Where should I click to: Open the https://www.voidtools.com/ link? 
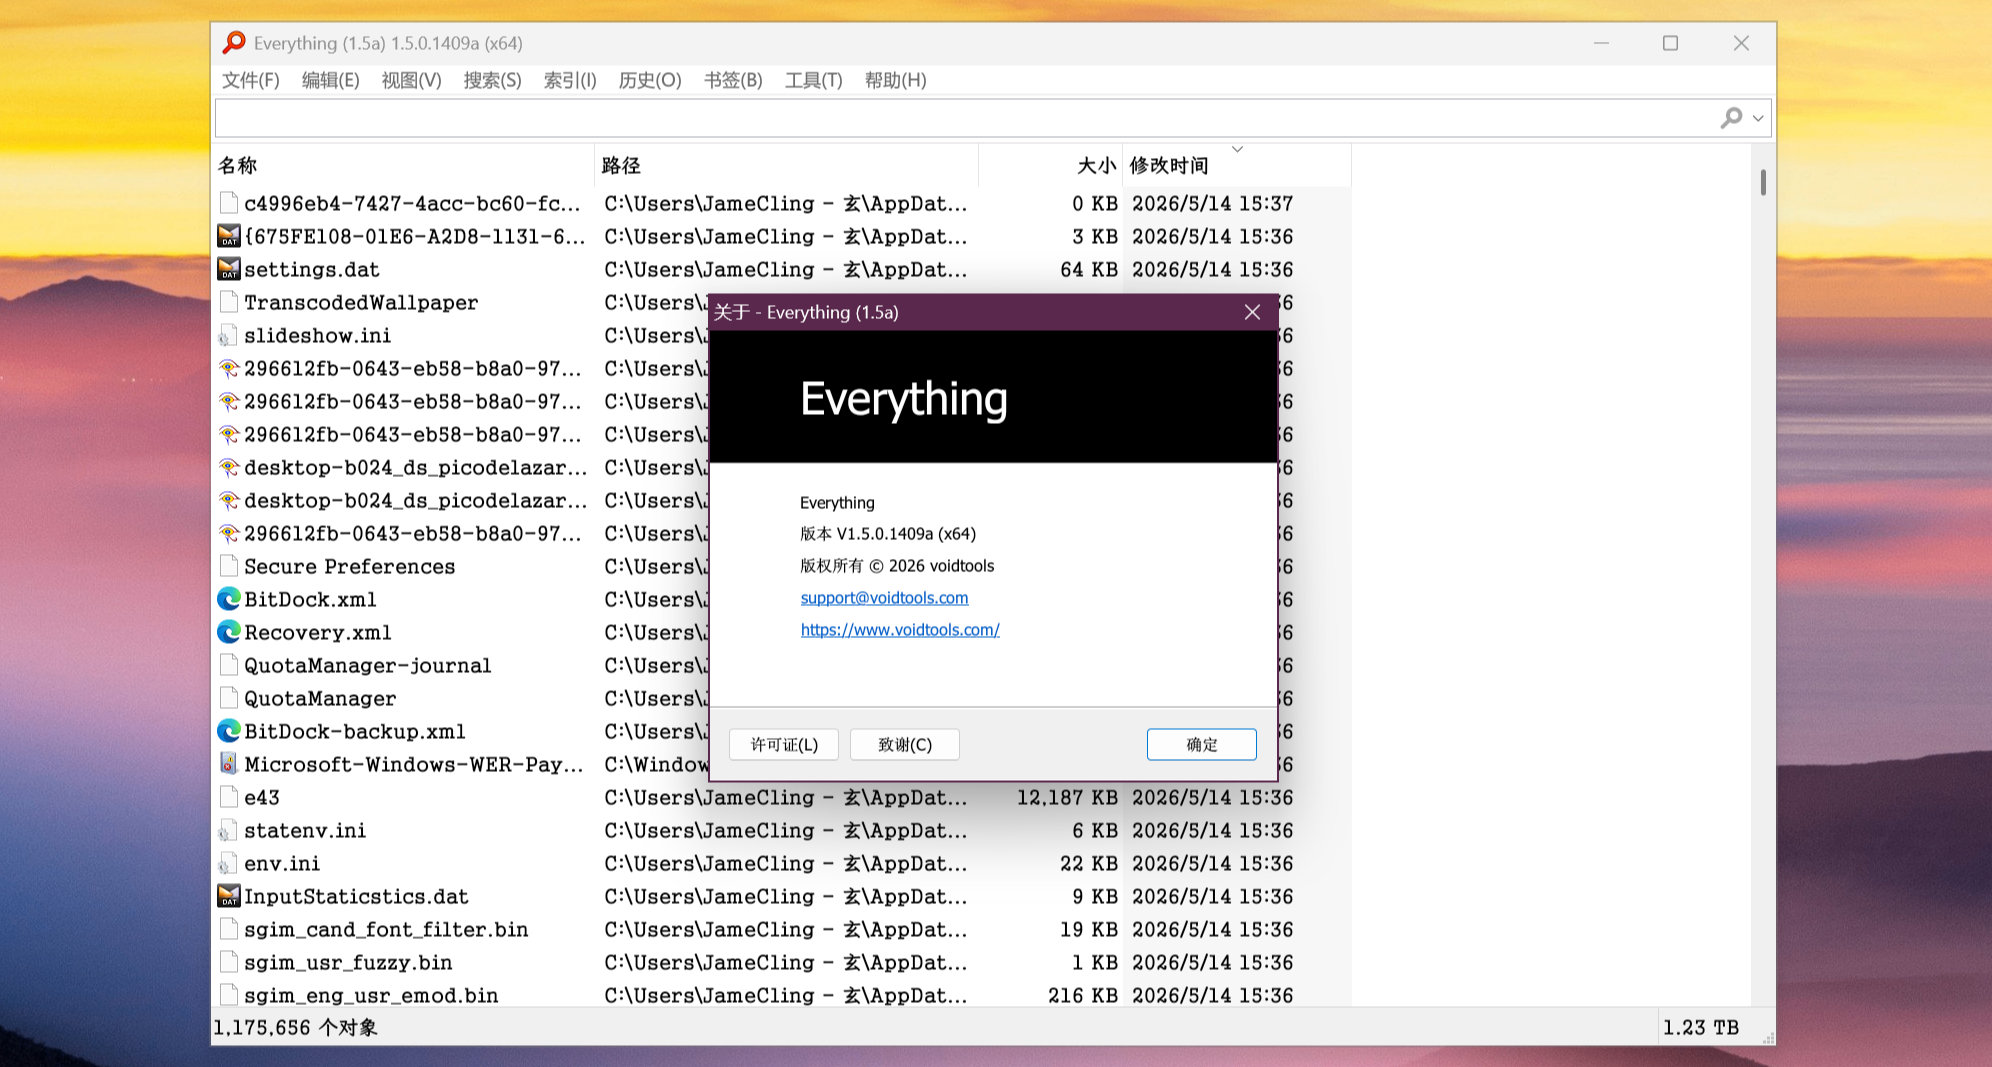900,630
